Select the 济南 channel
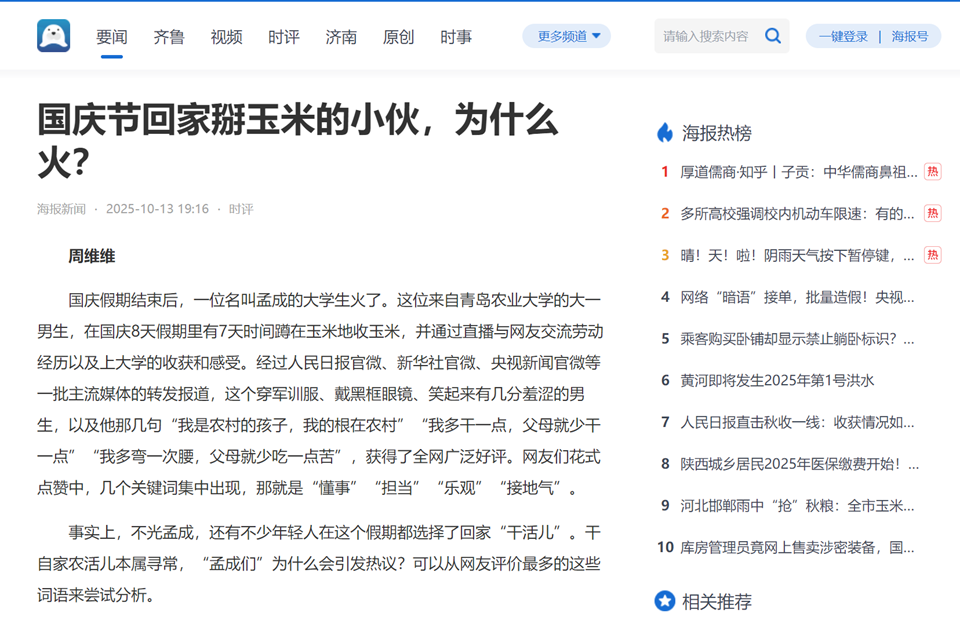Viewport: 960px width, 624px height. (x=341, y=37)
